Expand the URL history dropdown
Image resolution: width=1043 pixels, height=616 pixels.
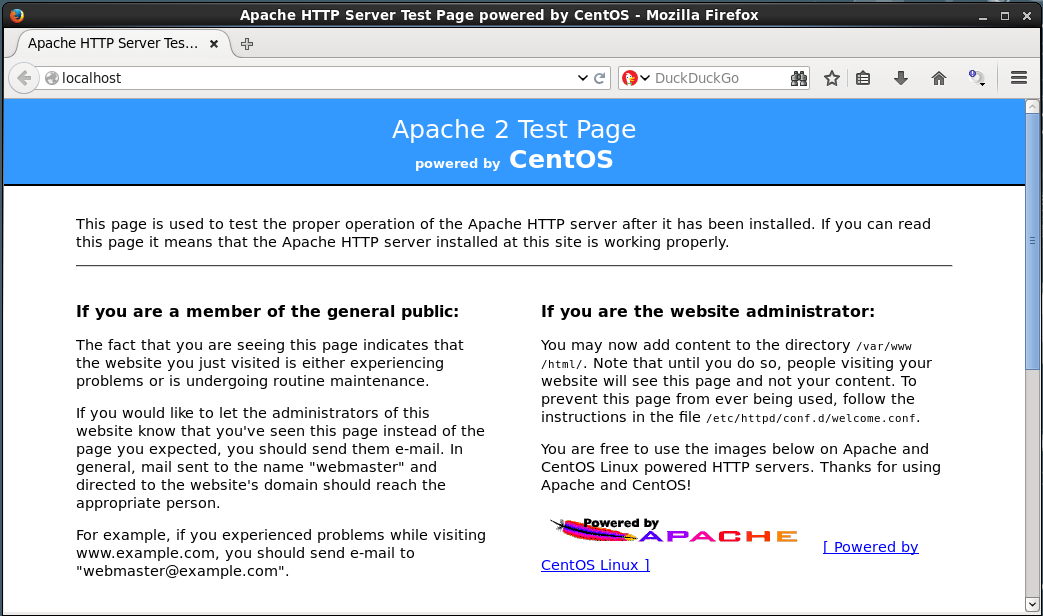583,78
